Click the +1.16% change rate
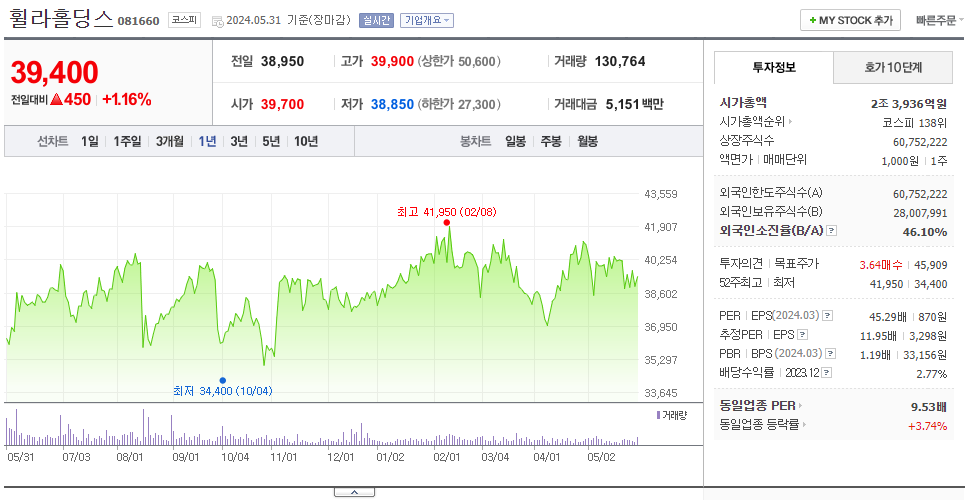Image resolution: width=968 pixels, height=500 pixels. (127, 99)
